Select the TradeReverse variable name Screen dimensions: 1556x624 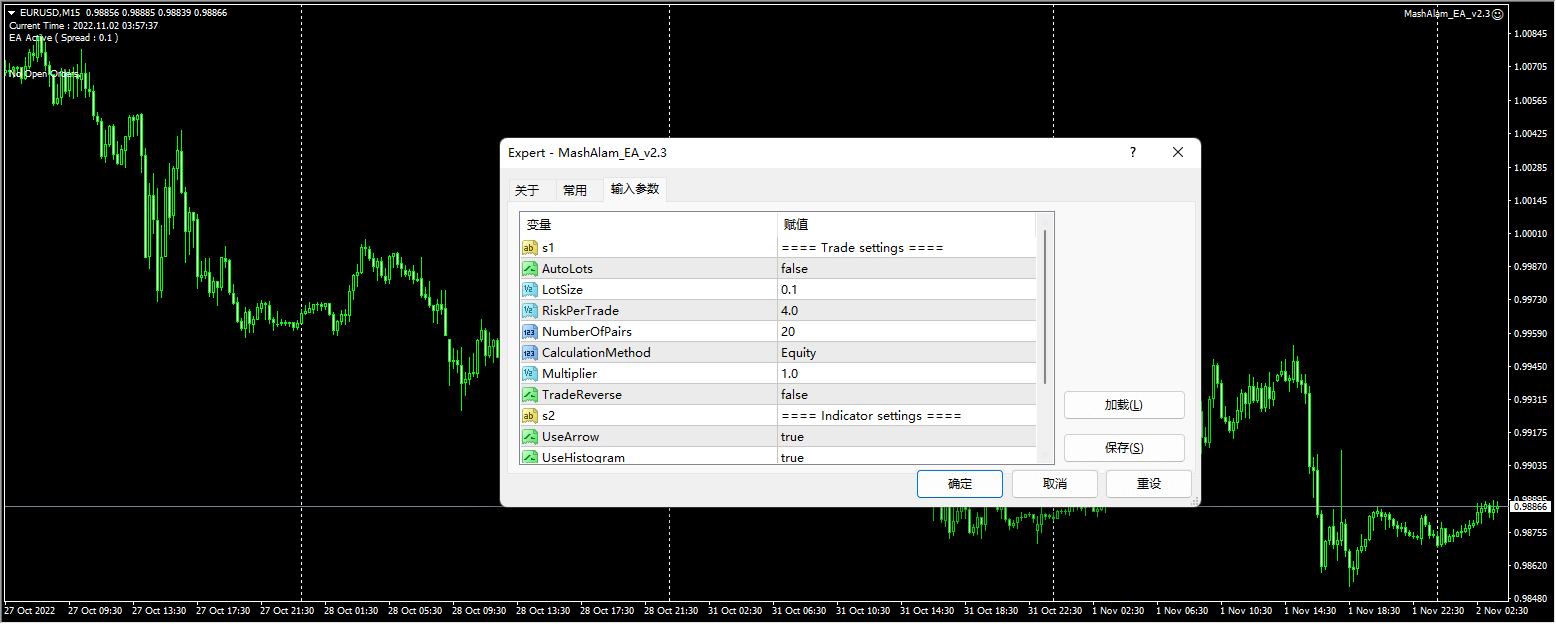pos(582,395)
